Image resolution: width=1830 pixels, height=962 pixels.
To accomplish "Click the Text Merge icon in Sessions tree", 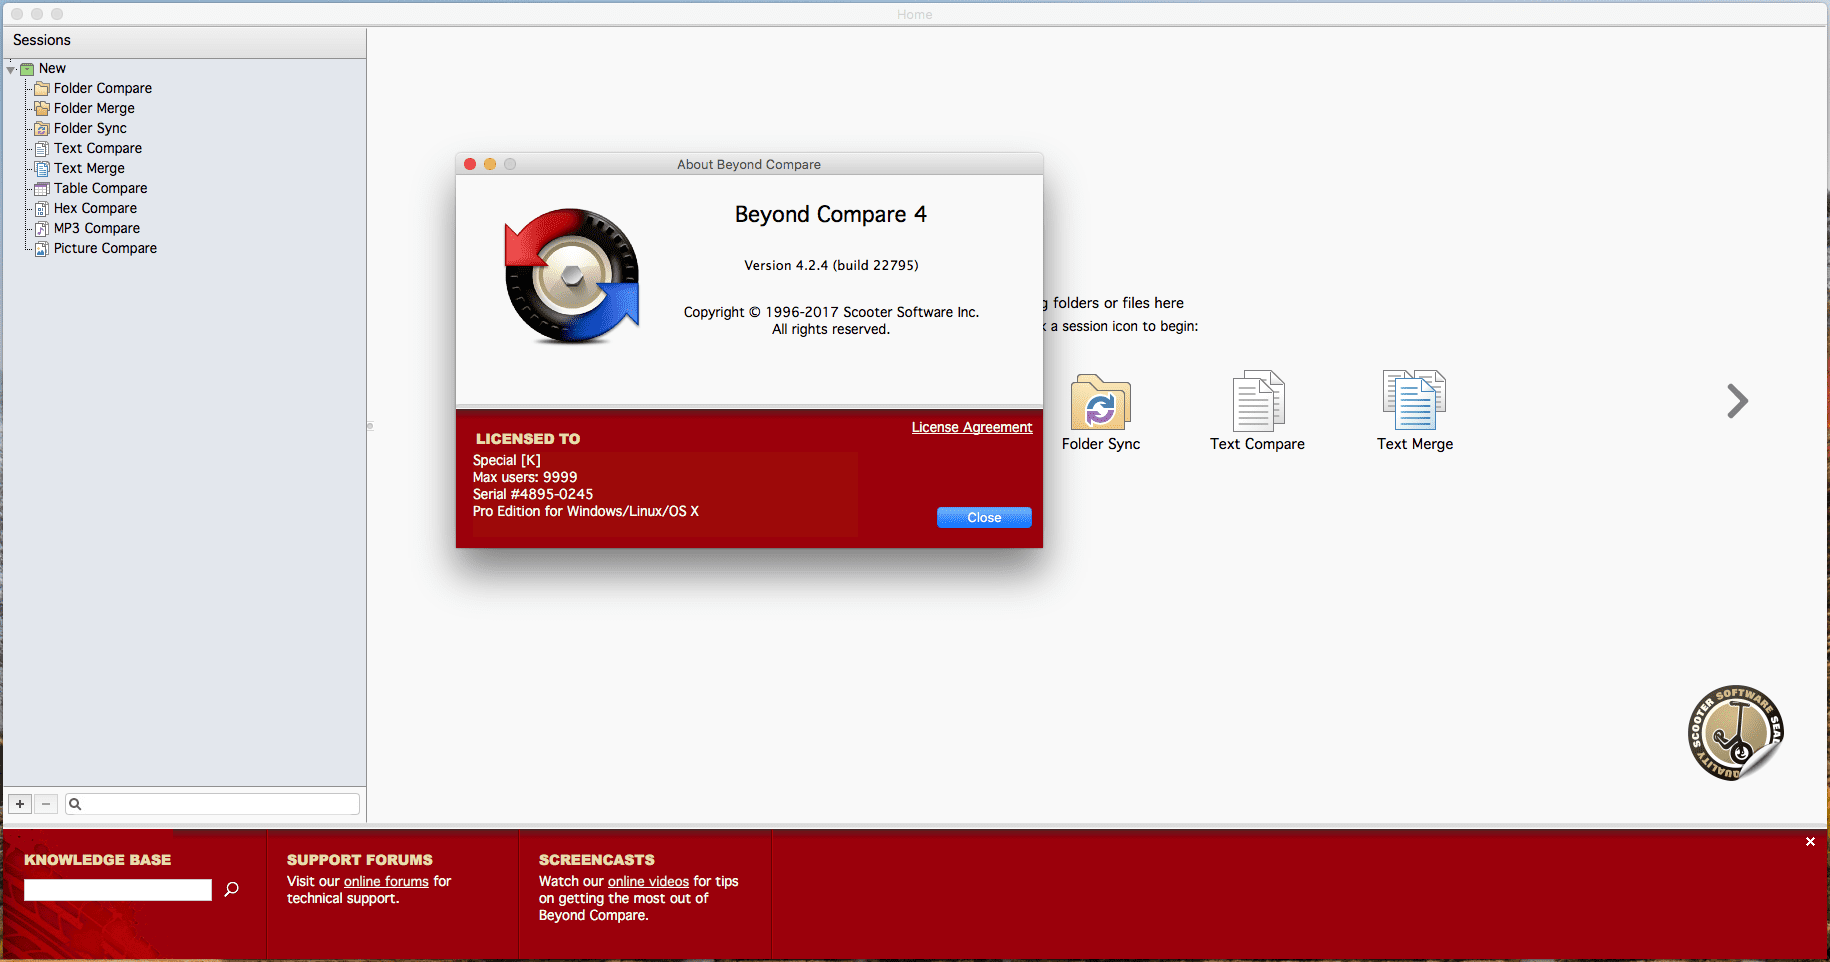I will pos(42,169).
